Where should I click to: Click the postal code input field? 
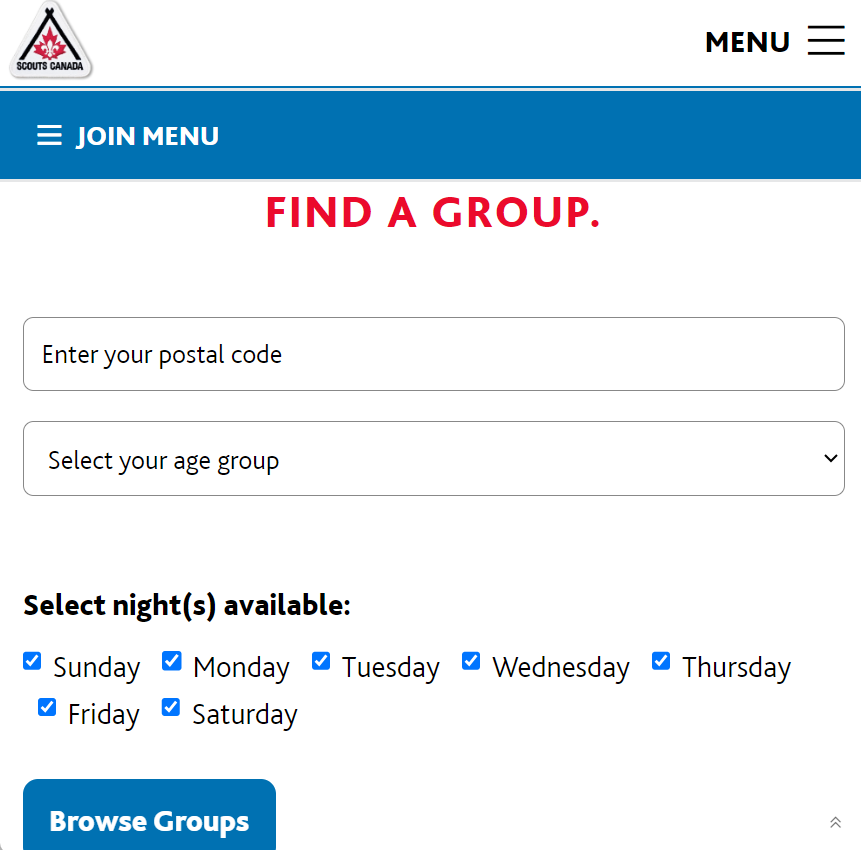[433, 354]
